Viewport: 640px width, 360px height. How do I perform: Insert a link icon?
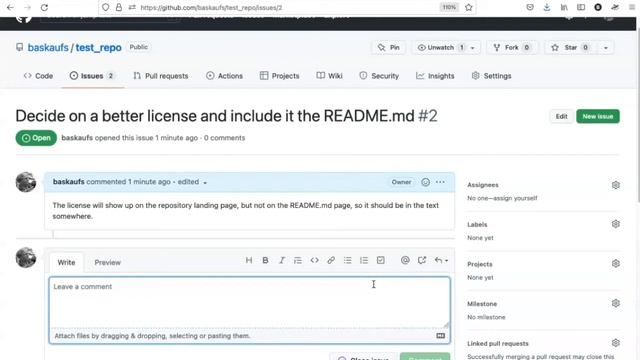pos(331,260)
